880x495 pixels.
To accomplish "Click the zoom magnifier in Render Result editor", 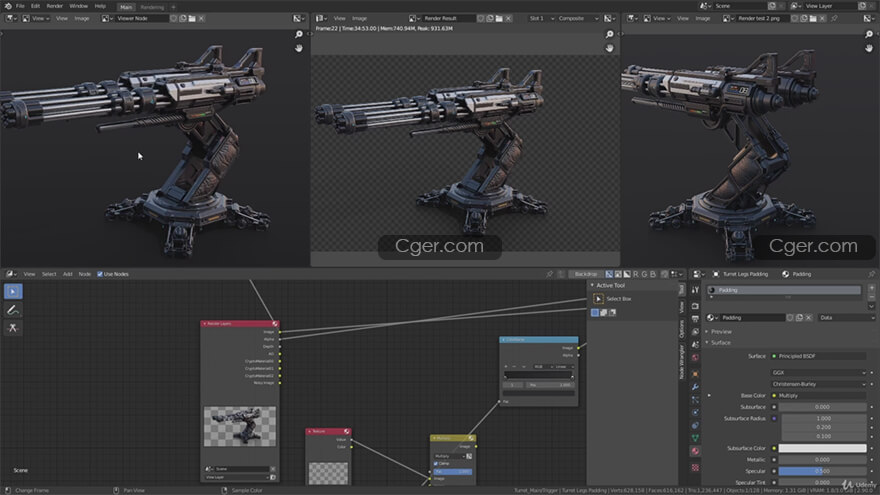I will click(x=609, y=34).
